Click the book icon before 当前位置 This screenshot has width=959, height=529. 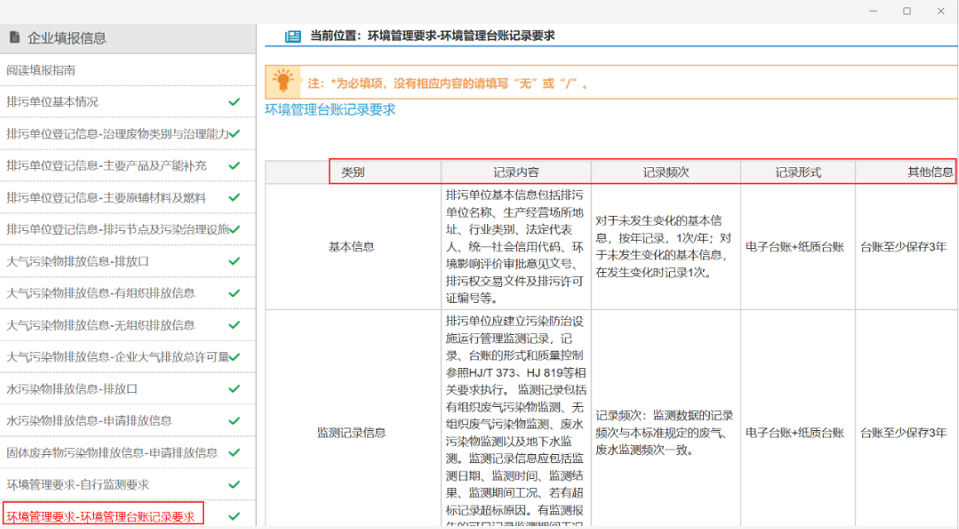tap(292, 36)
